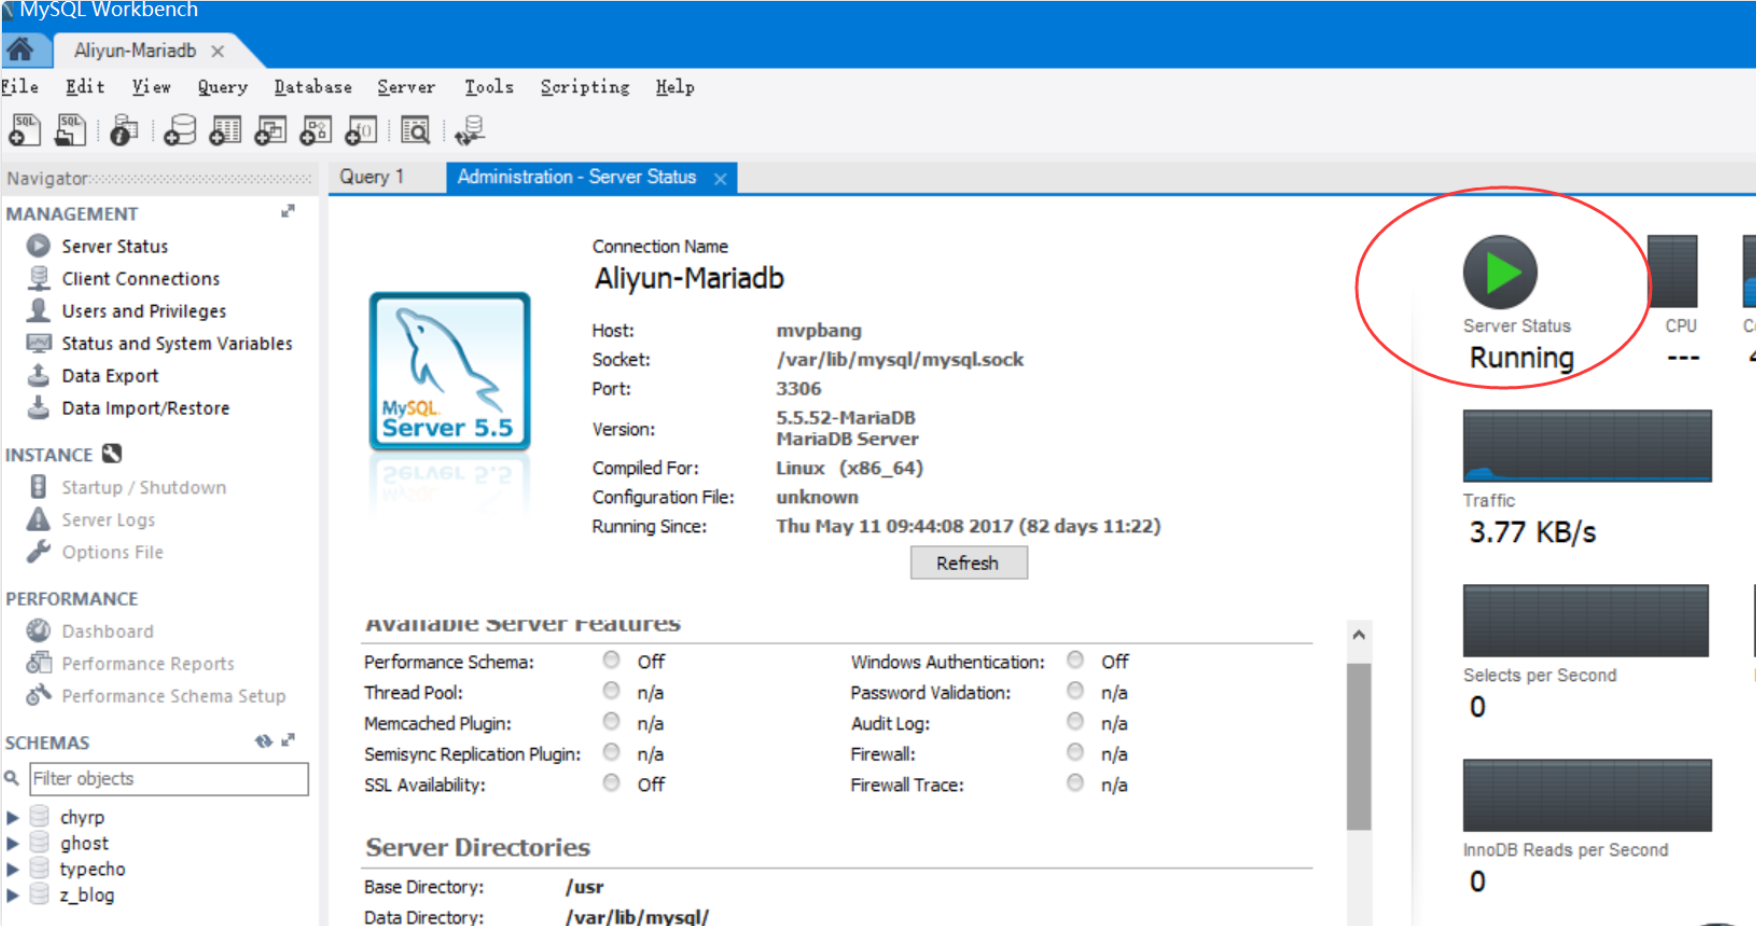Viewport: 1756px width, 926px height.
Task: Open Server Logs warning icon
Action: pyautogui.click(x=38, y=519)
